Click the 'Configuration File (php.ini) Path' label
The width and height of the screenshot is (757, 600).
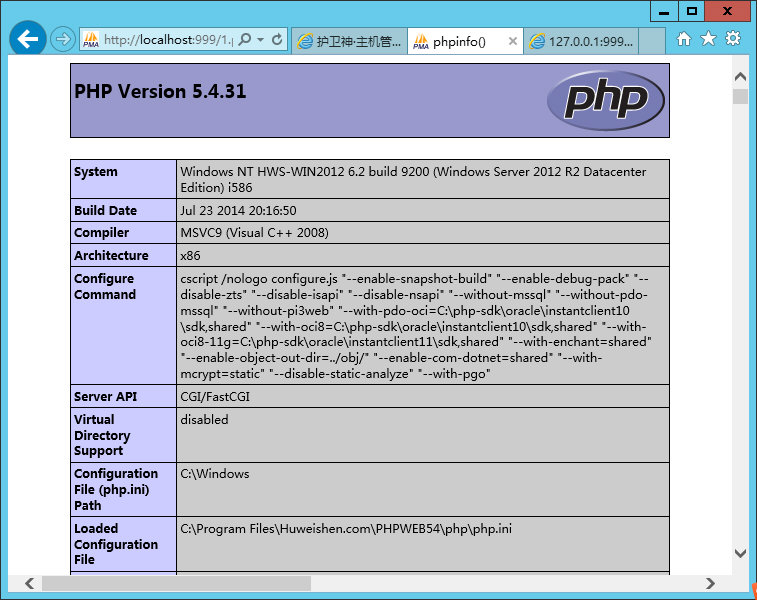pyautogui.click(x=116, y=489)
